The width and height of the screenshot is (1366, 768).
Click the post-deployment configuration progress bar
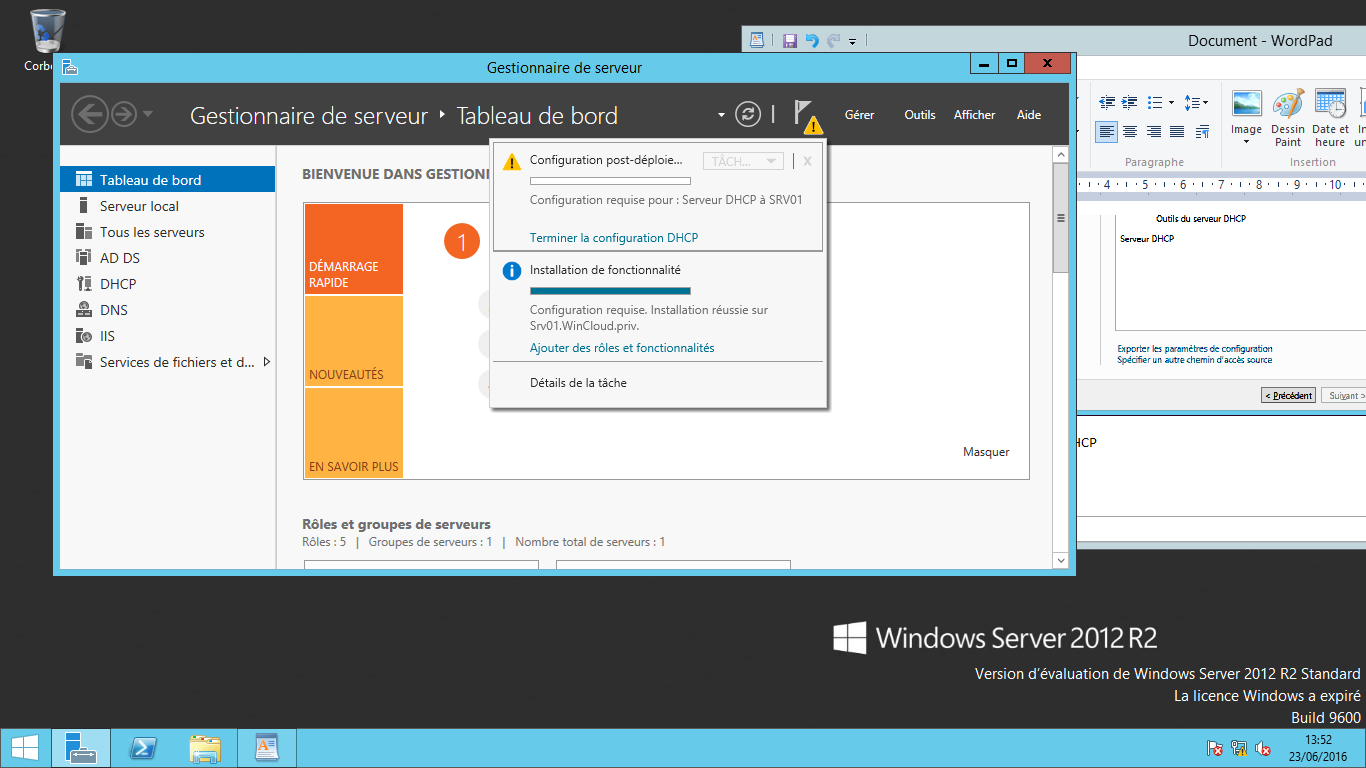click(610, 181)
